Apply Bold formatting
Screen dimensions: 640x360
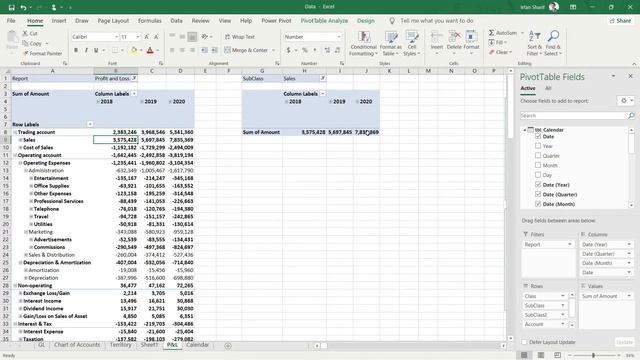76,50
